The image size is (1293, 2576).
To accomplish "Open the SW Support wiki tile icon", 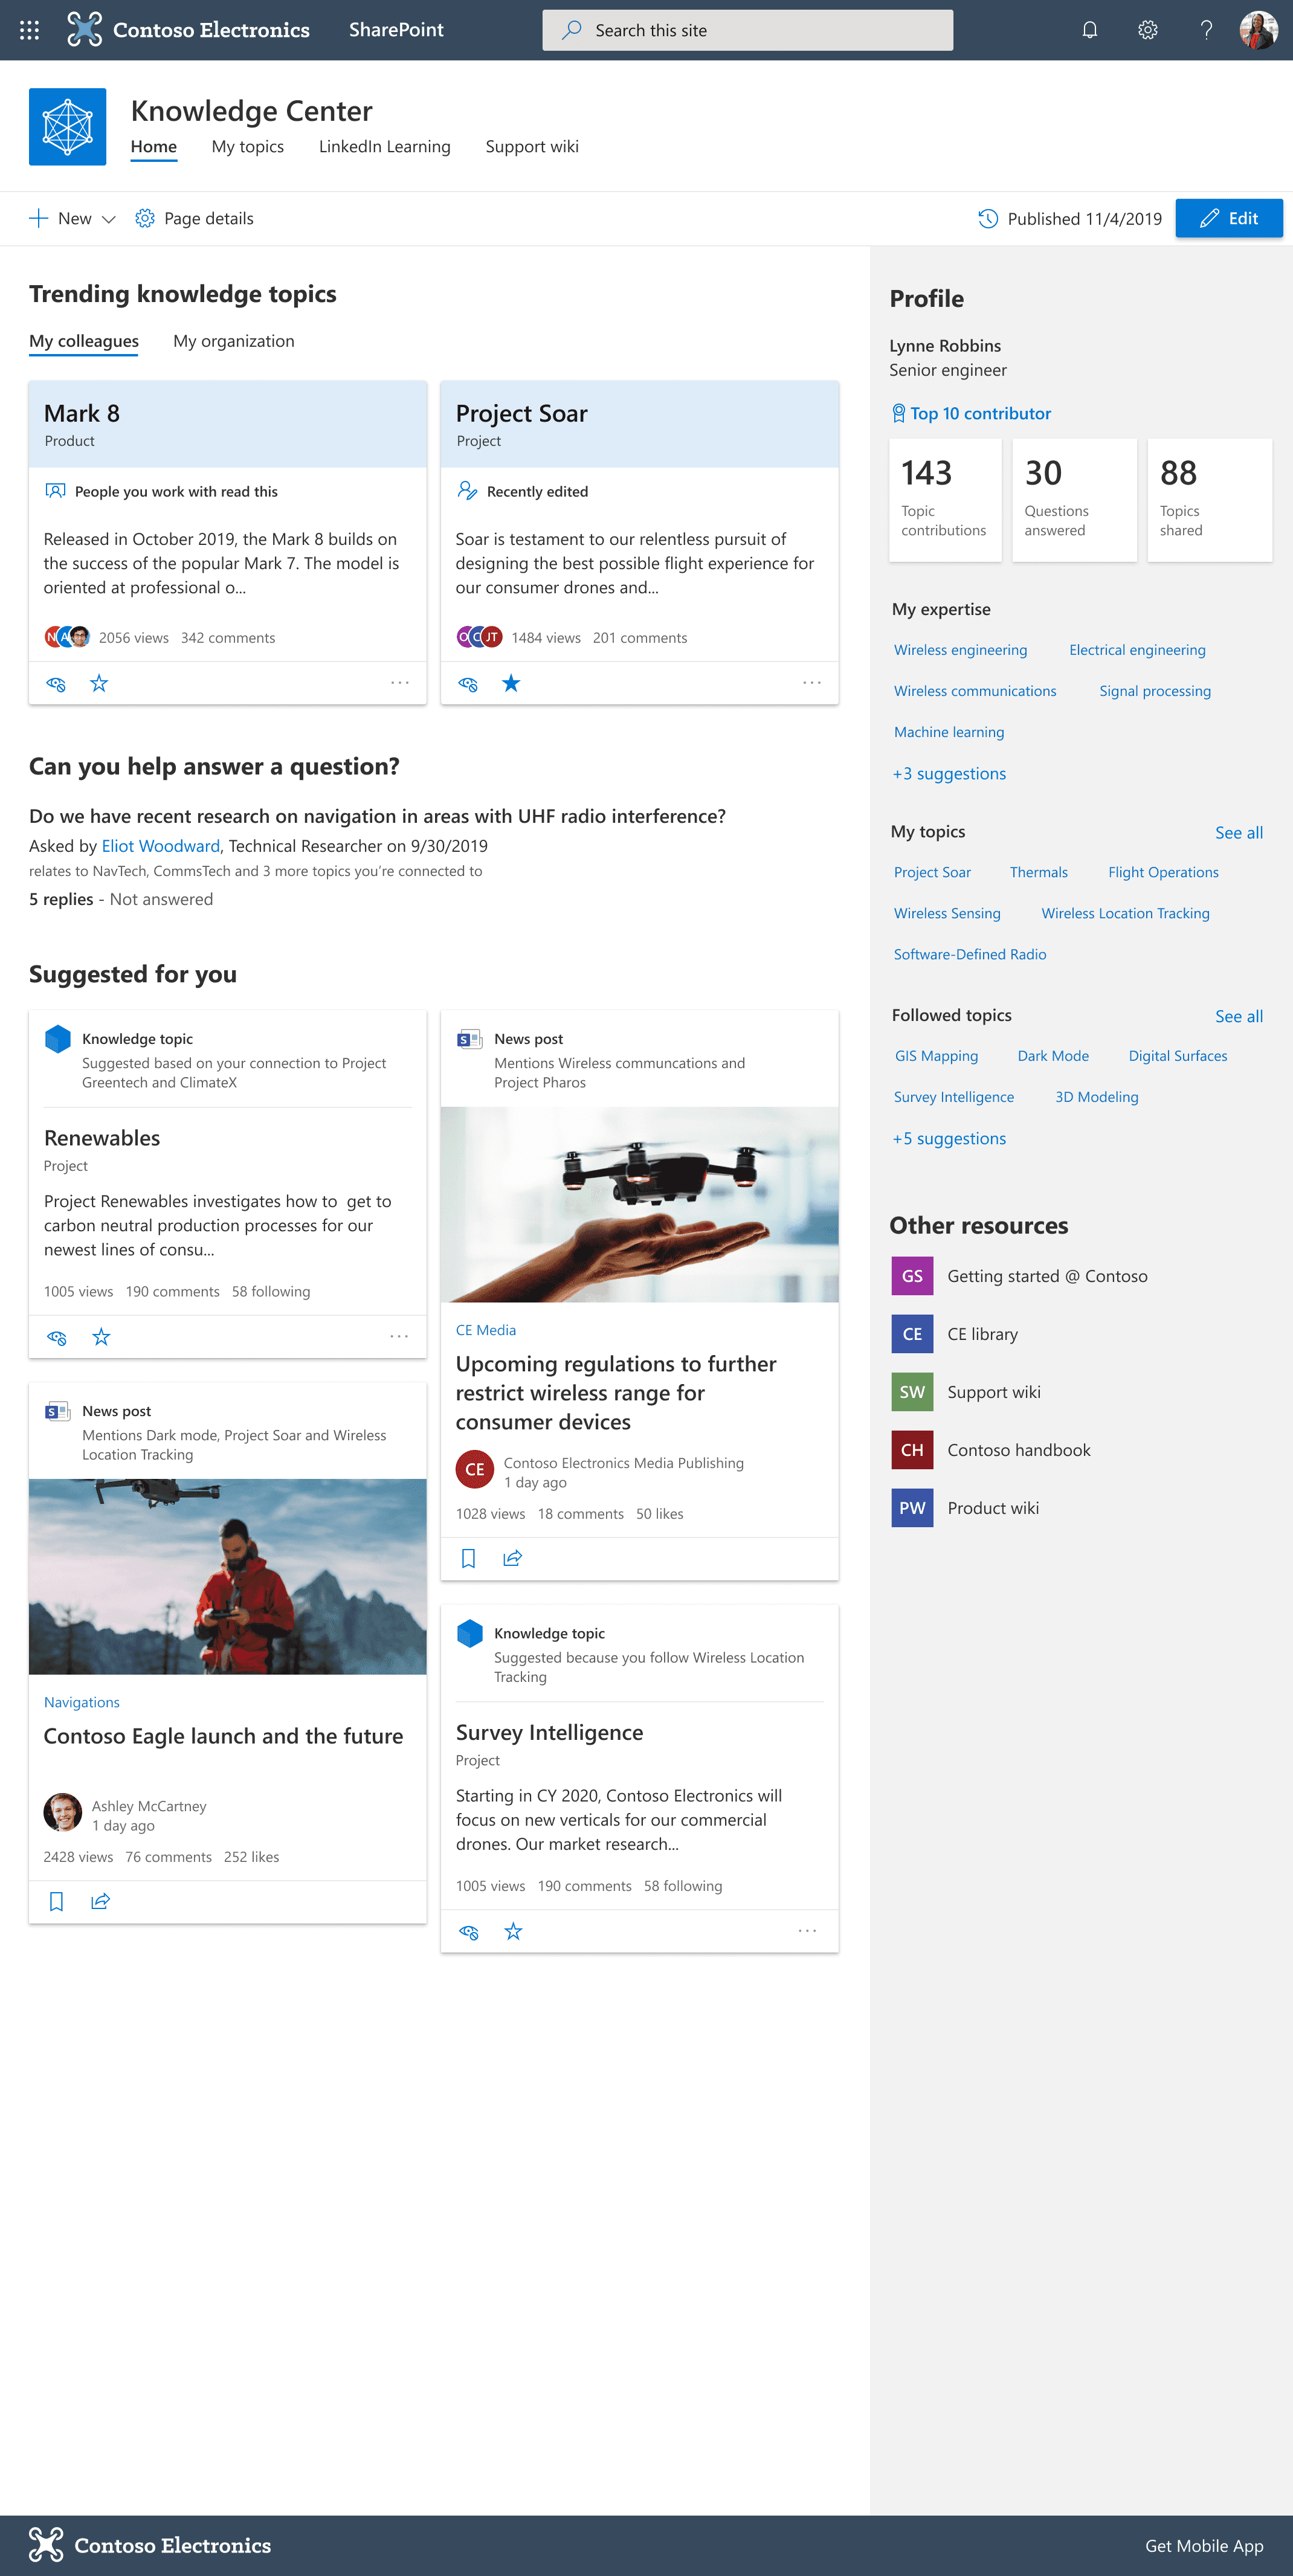I will tap(912, 1392).
